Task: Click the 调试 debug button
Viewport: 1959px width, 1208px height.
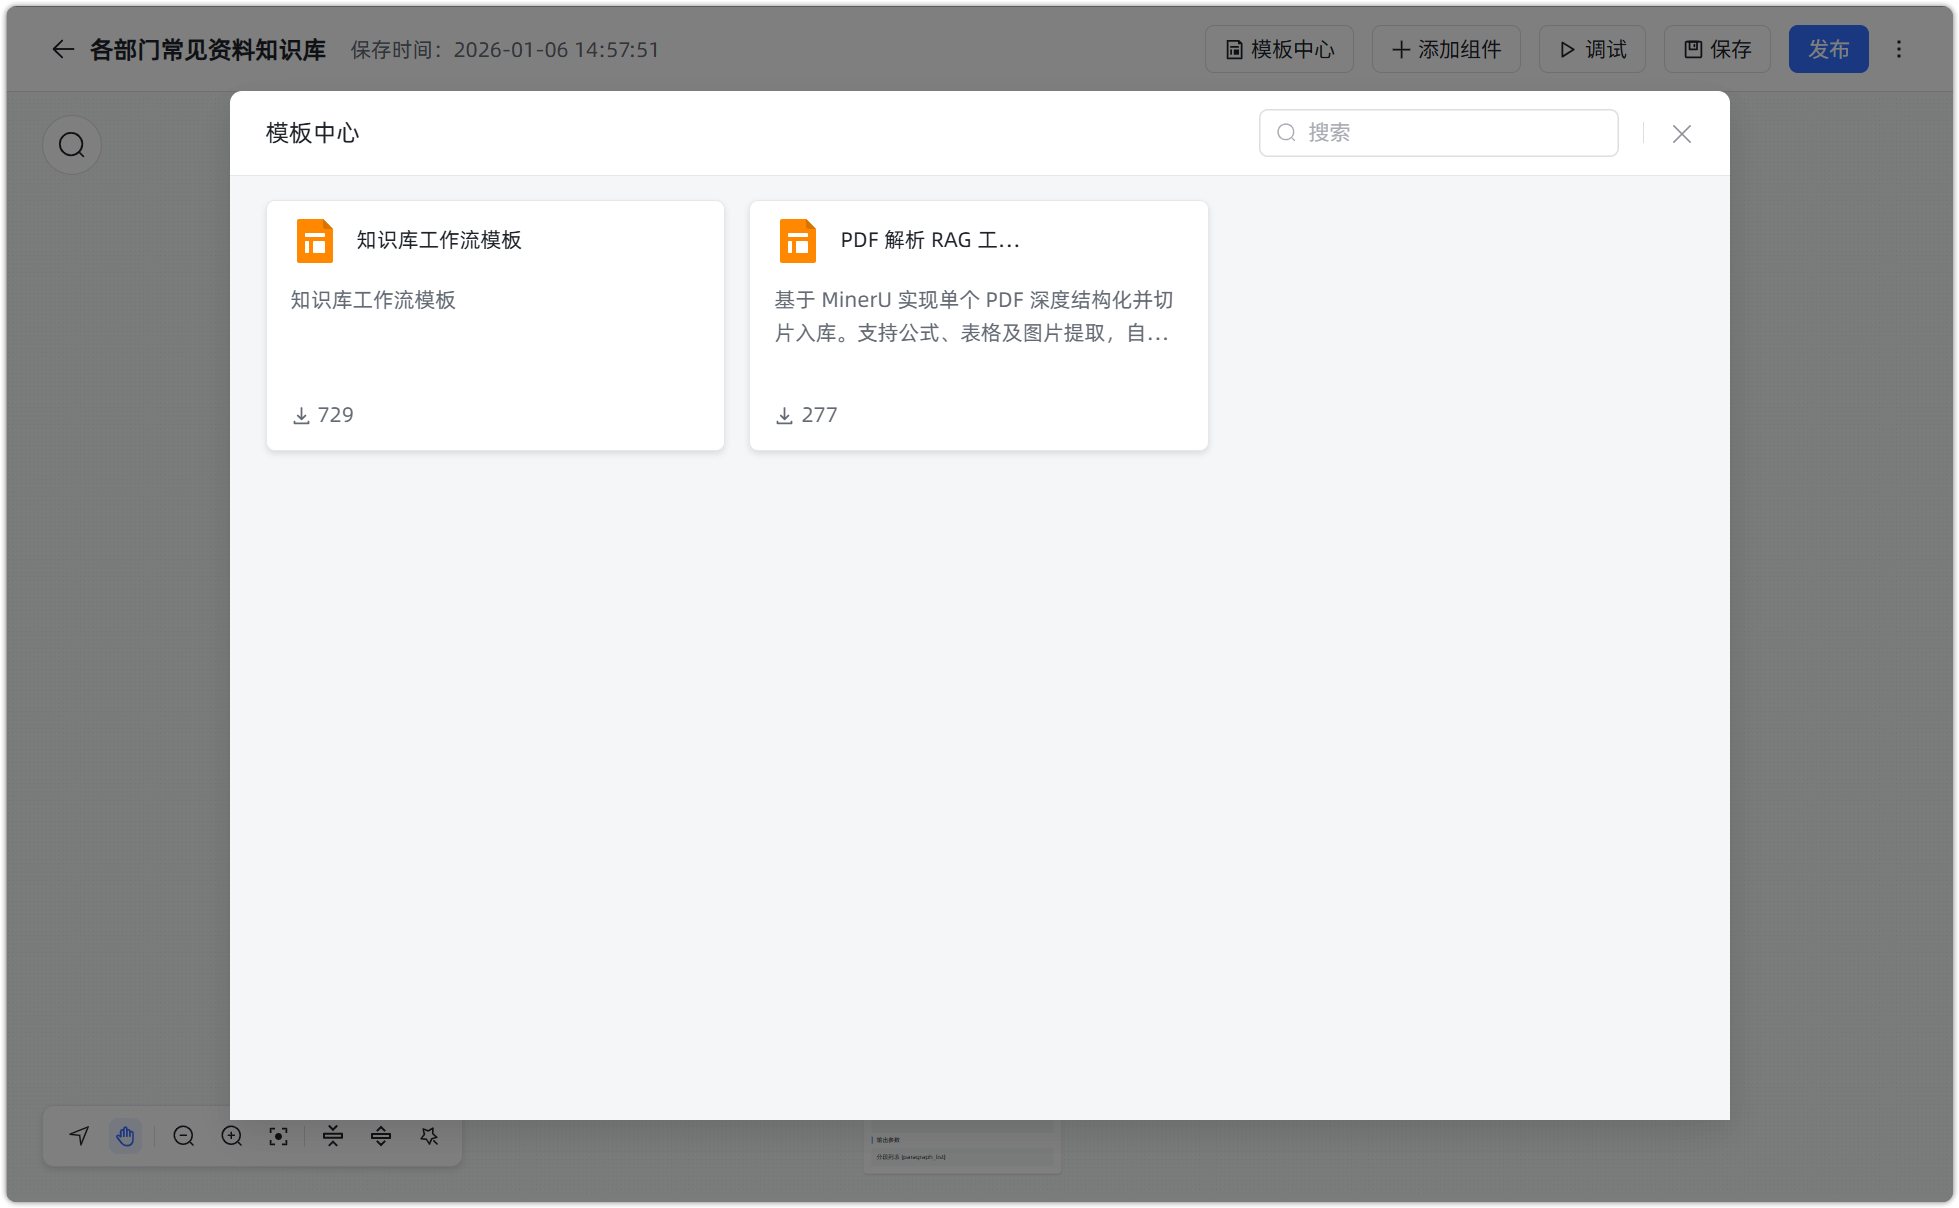Action: point(1592,49)
